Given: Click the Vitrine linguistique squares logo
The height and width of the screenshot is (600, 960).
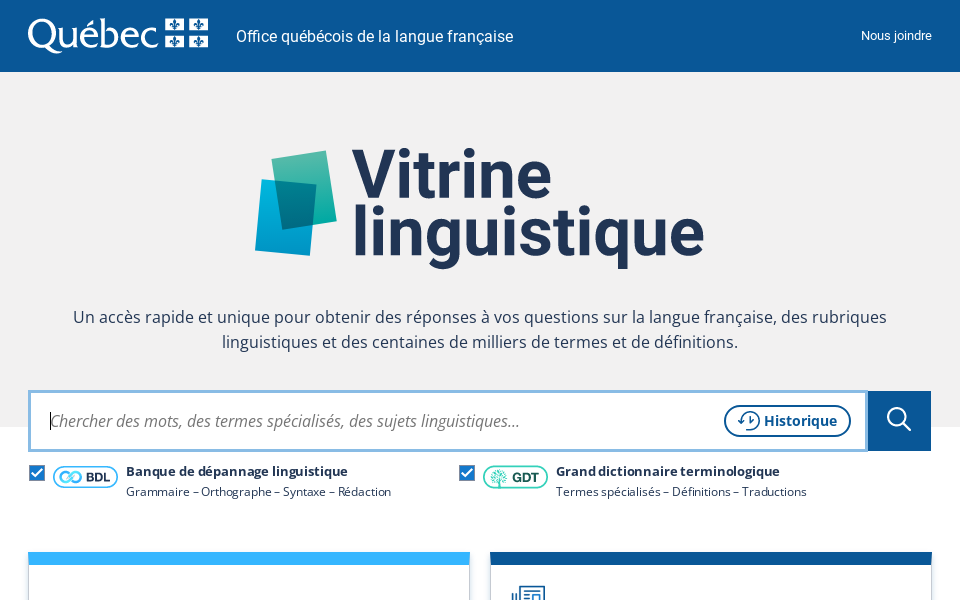Looking at the screenshot, I should 297,203.
